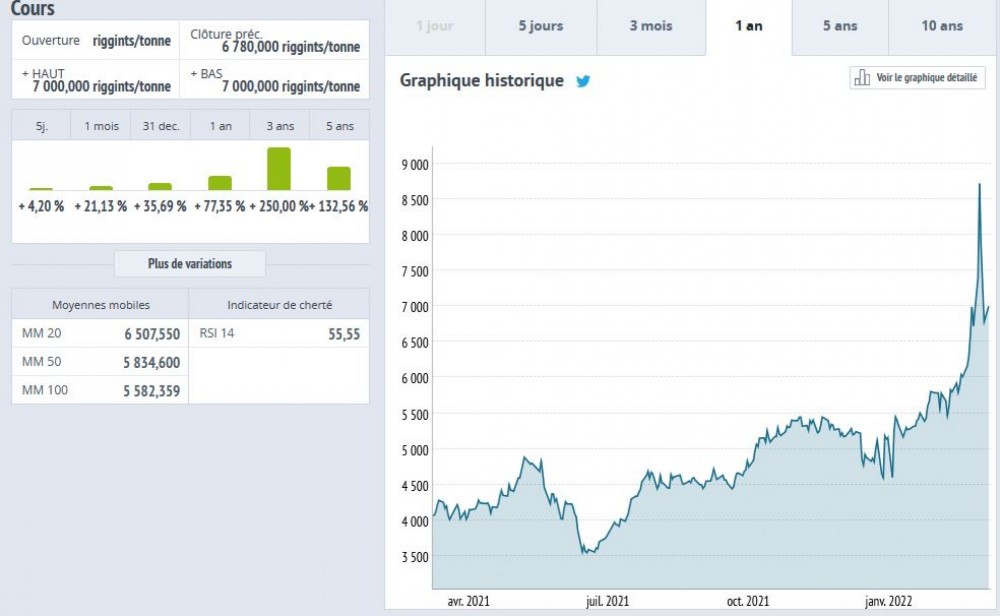Click the Twitter bird icon
The width and height of the screenshot is (1000, 616).
(583, 81)
